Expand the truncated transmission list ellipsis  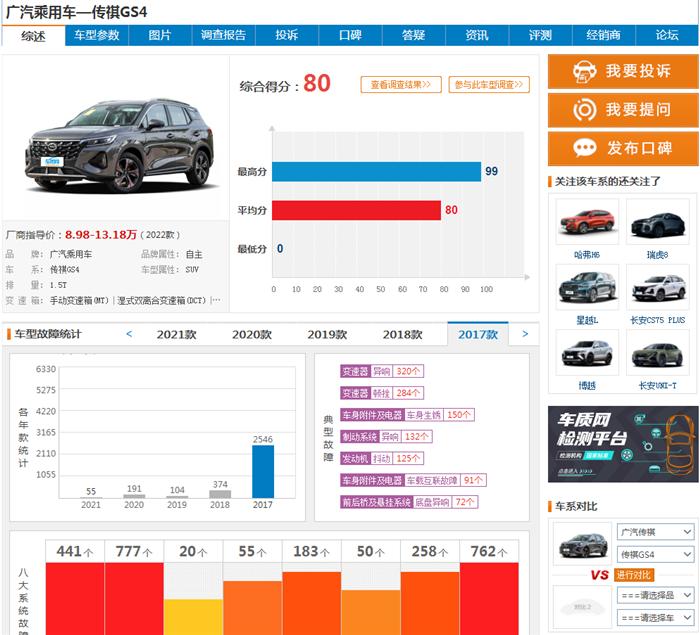click(x=216, y=300)
